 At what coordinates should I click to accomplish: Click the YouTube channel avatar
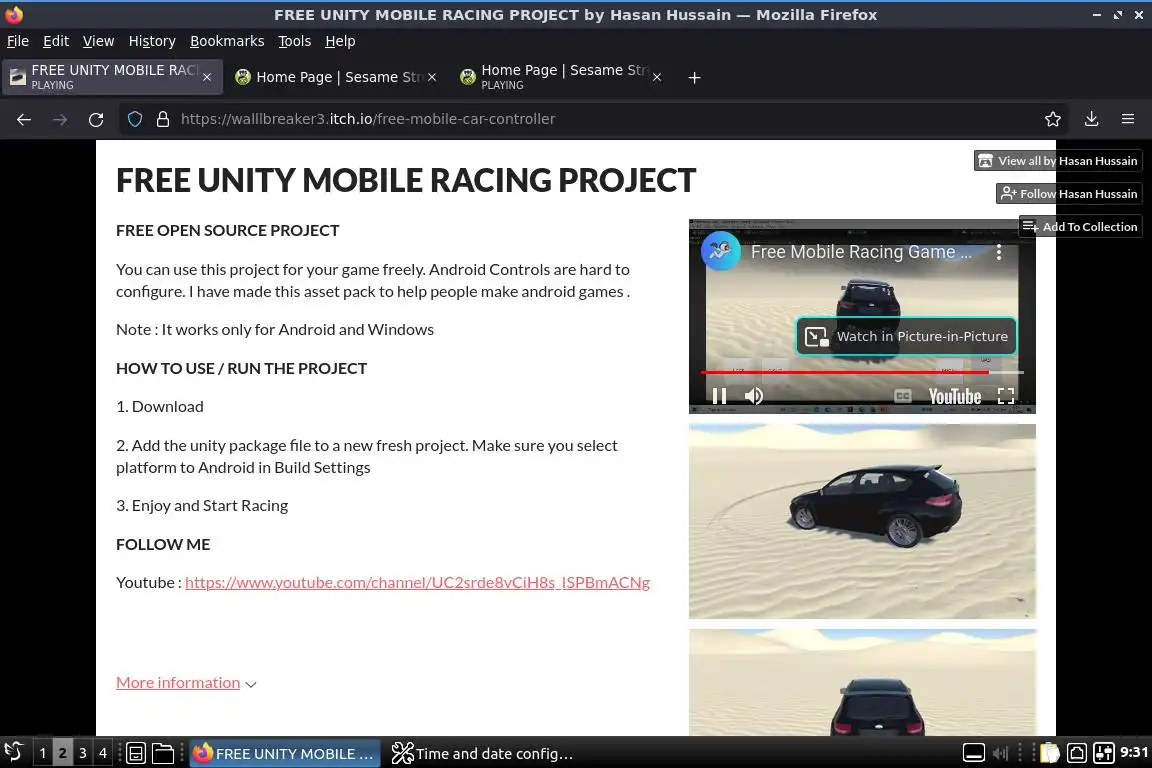point(721,251)
